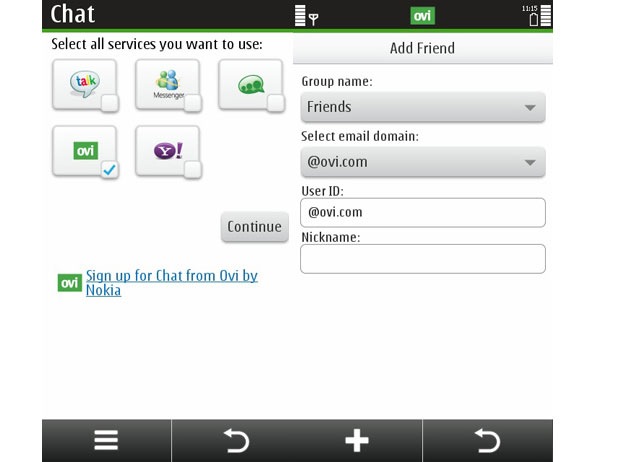This screenshot has width=620, height=462.
Task: Tap the Ovi logo in status bar
Action: click(422, 16)
